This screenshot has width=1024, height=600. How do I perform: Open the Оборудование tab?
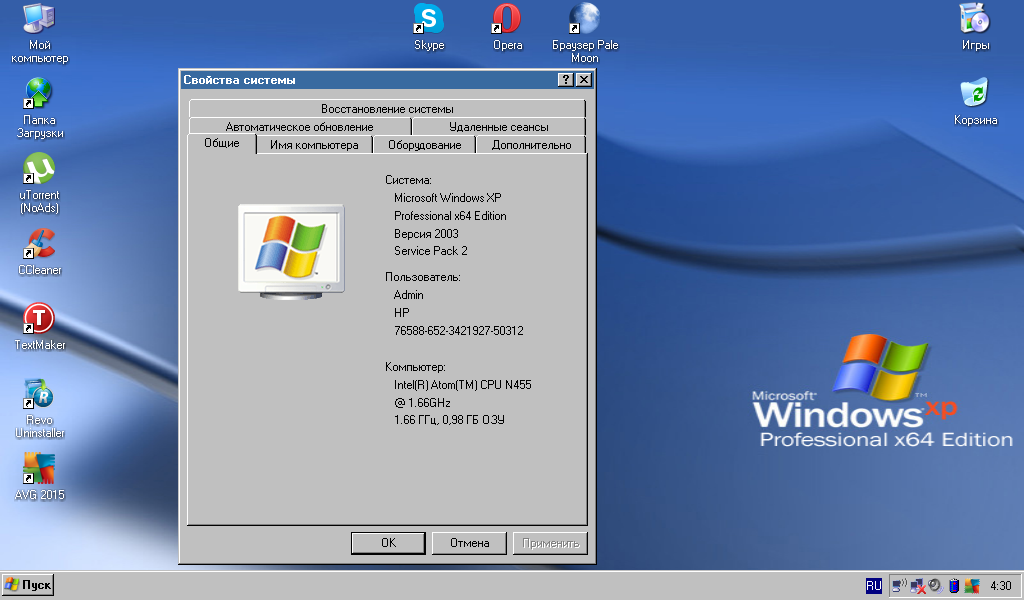[x=424, y=145]
